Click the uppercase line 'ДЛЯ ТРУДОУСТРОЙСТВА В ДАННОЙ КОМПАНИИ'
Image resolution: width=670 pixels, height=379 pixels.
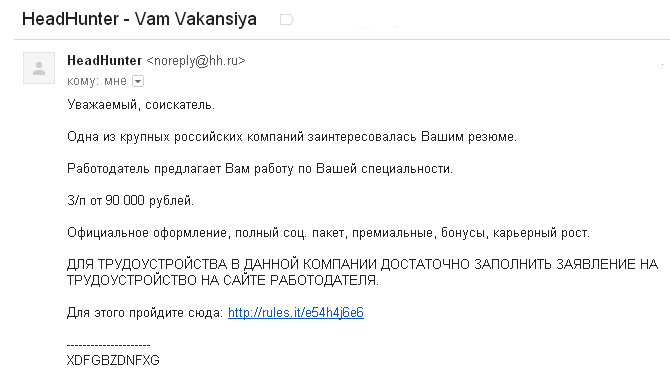coord(362,264)
